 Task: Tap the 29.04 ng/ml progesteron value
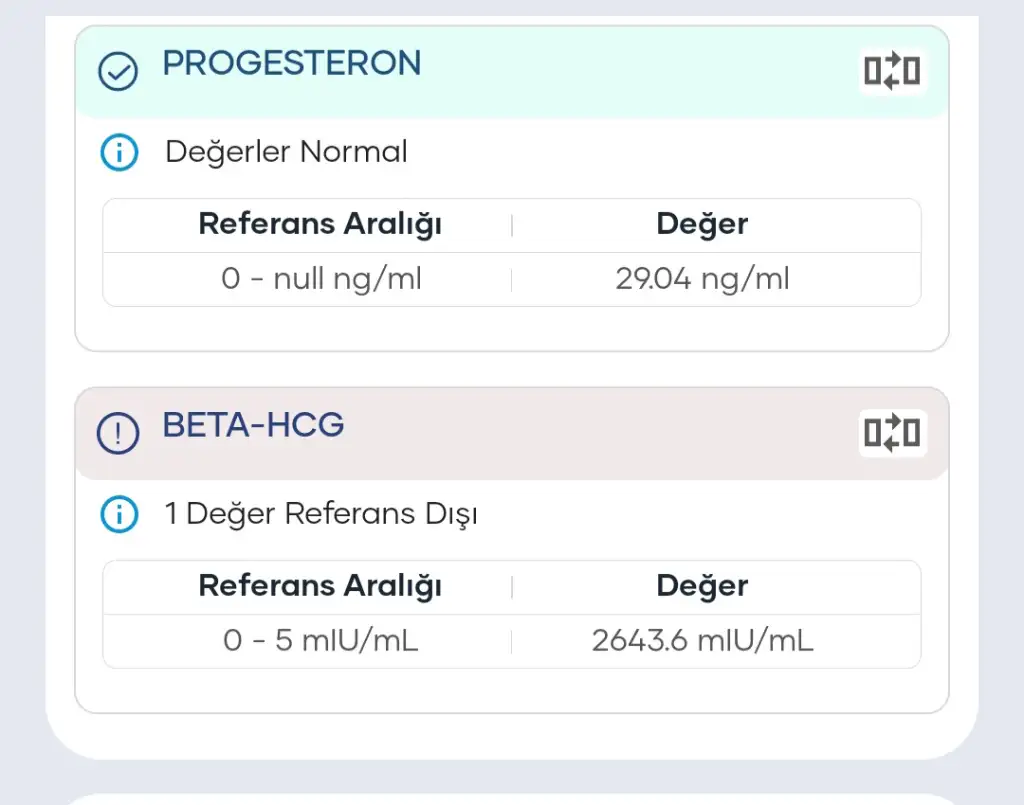tap(702, 279)
